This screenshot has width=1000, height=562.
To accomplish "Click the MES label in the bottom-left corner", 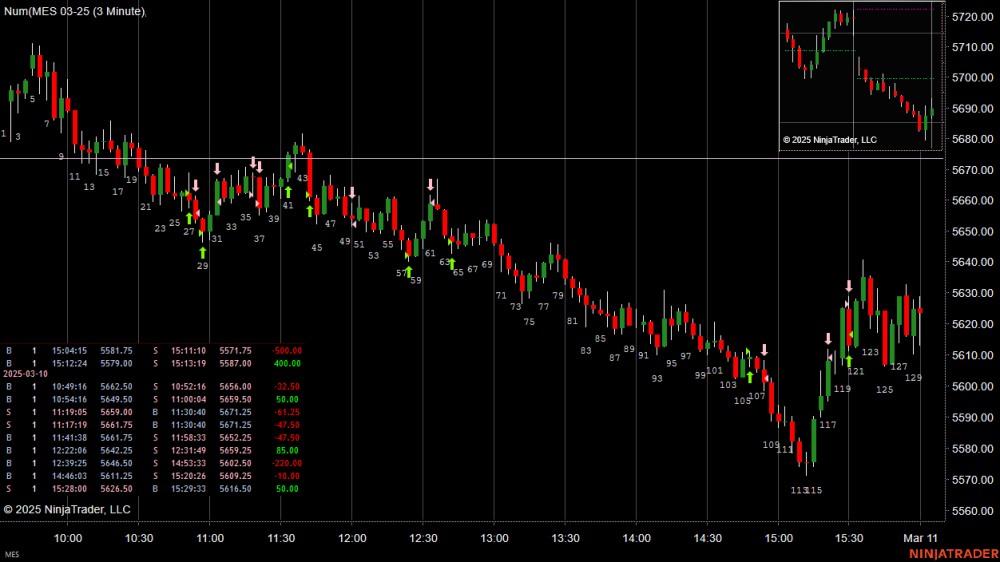I will point(12,554).
